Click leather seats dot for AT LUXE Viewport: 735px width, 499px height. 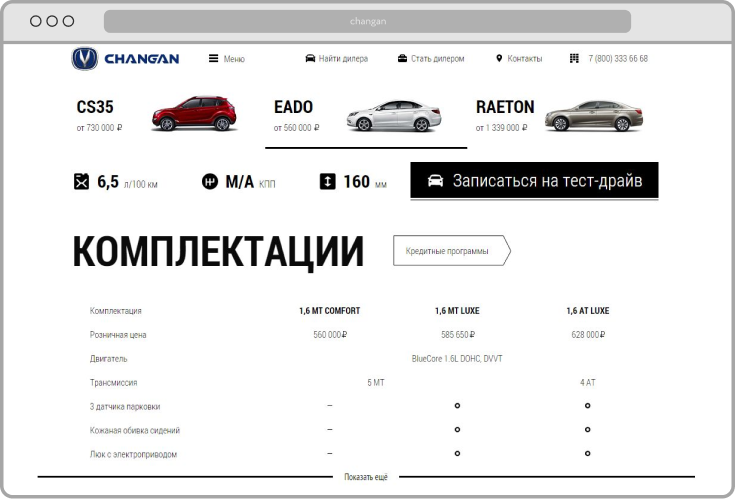click(587, 430)
